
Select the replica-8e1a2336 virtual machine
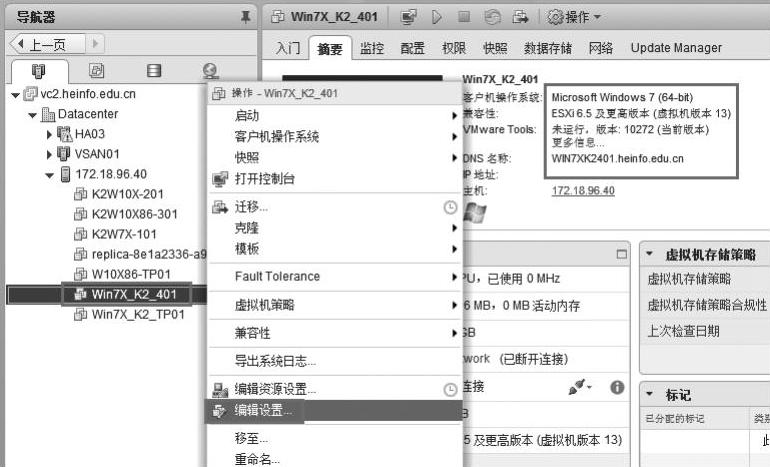[149, 254]
